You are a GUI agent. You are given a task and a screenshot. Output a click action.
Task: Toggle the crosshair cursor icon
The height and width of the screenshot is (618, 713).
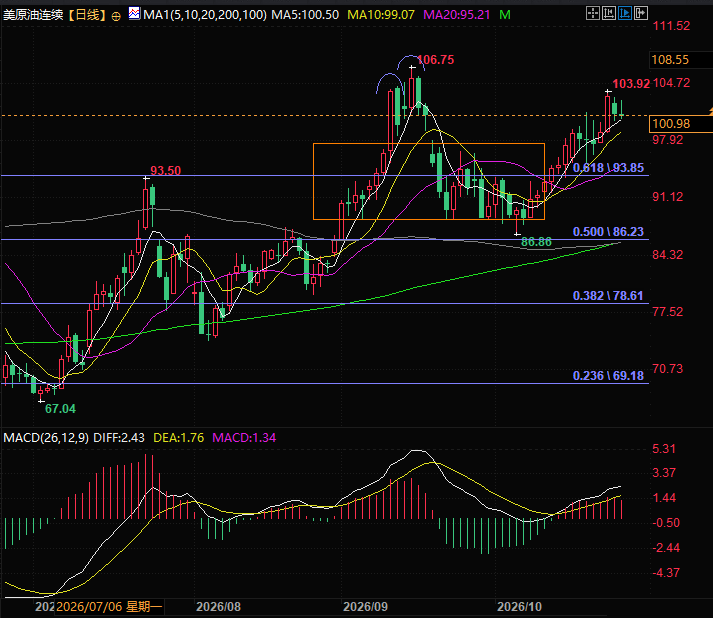click(x=592, y=13)
